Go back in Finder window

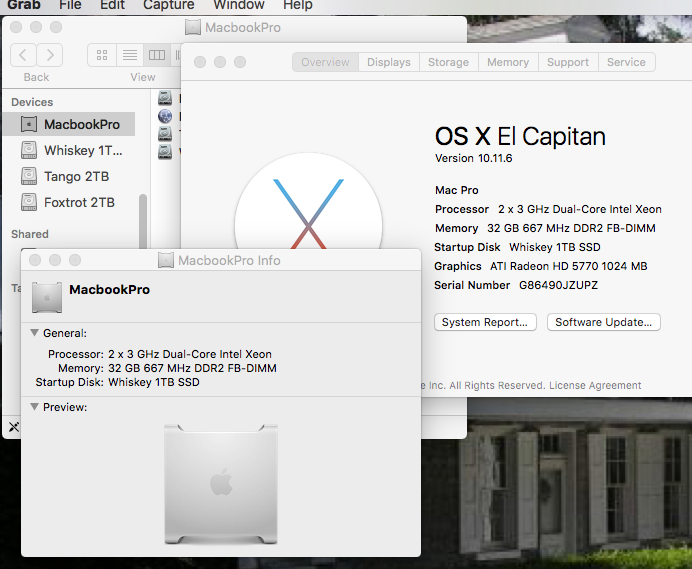[23, 55]
